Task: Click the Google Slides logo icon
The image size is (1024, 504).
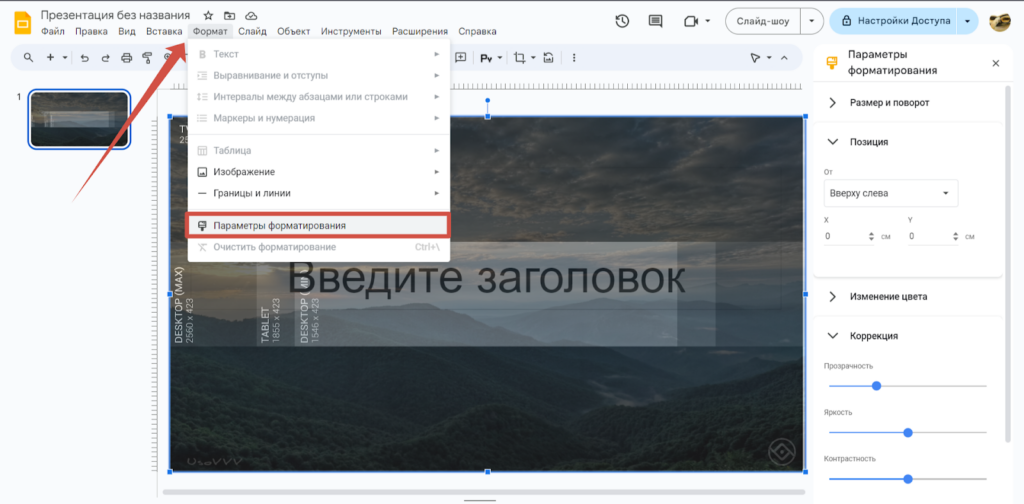Action: click(x=23, y=22)
